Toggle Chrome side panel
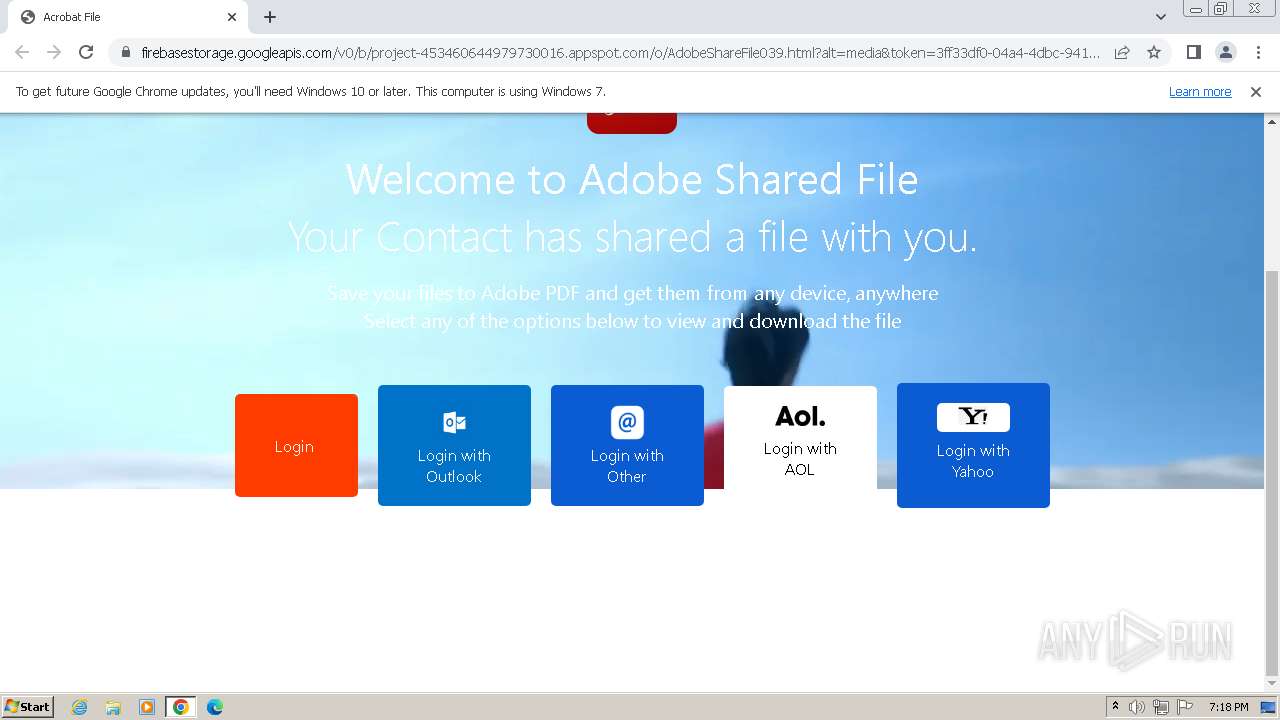1280x720 pixels. (x=1193, y=52)
